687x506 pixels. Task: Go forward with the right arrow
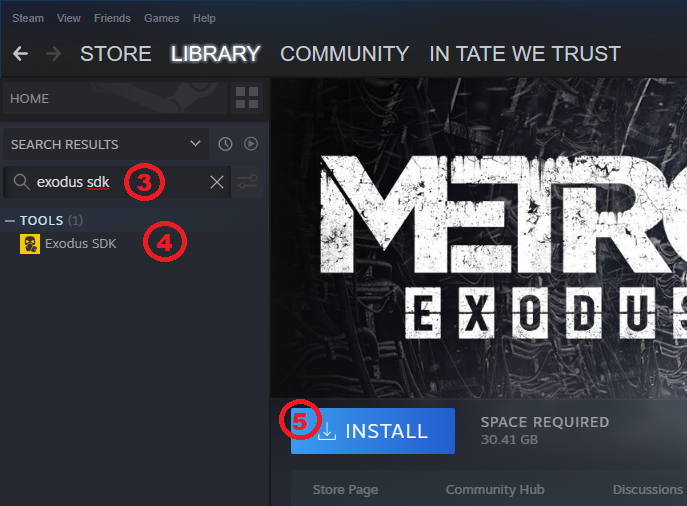click(x=53, y=54)
